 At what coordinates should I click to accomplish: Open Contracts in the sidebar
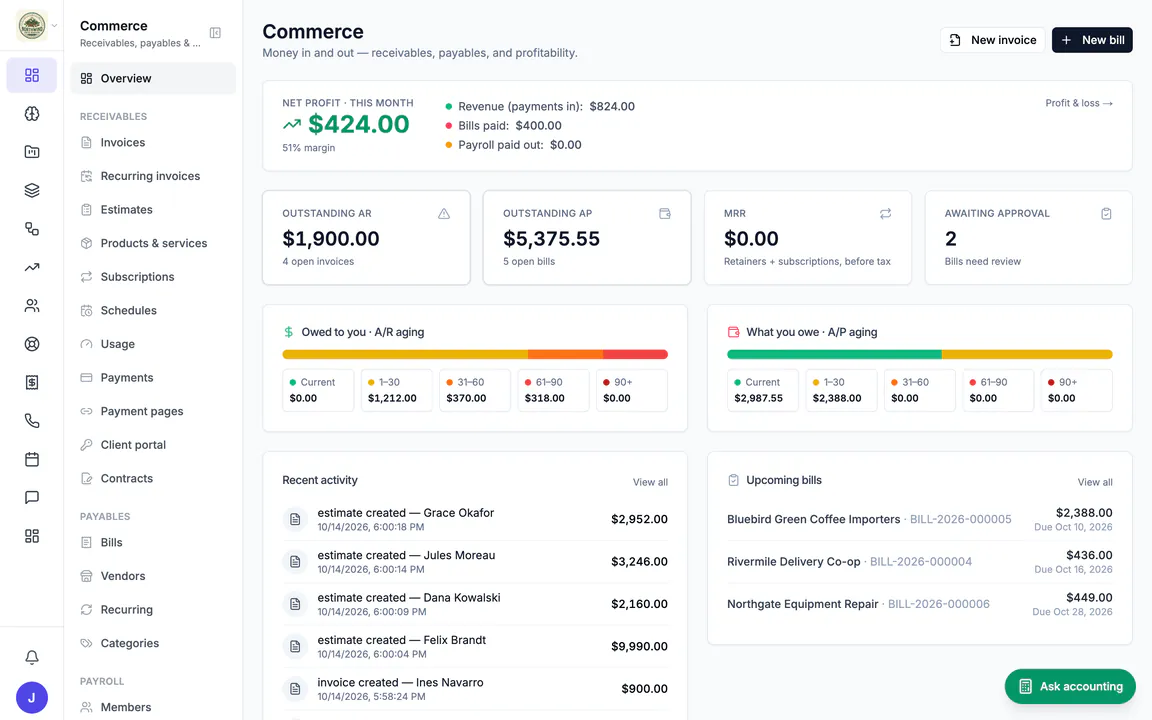[x=153, y=478]
